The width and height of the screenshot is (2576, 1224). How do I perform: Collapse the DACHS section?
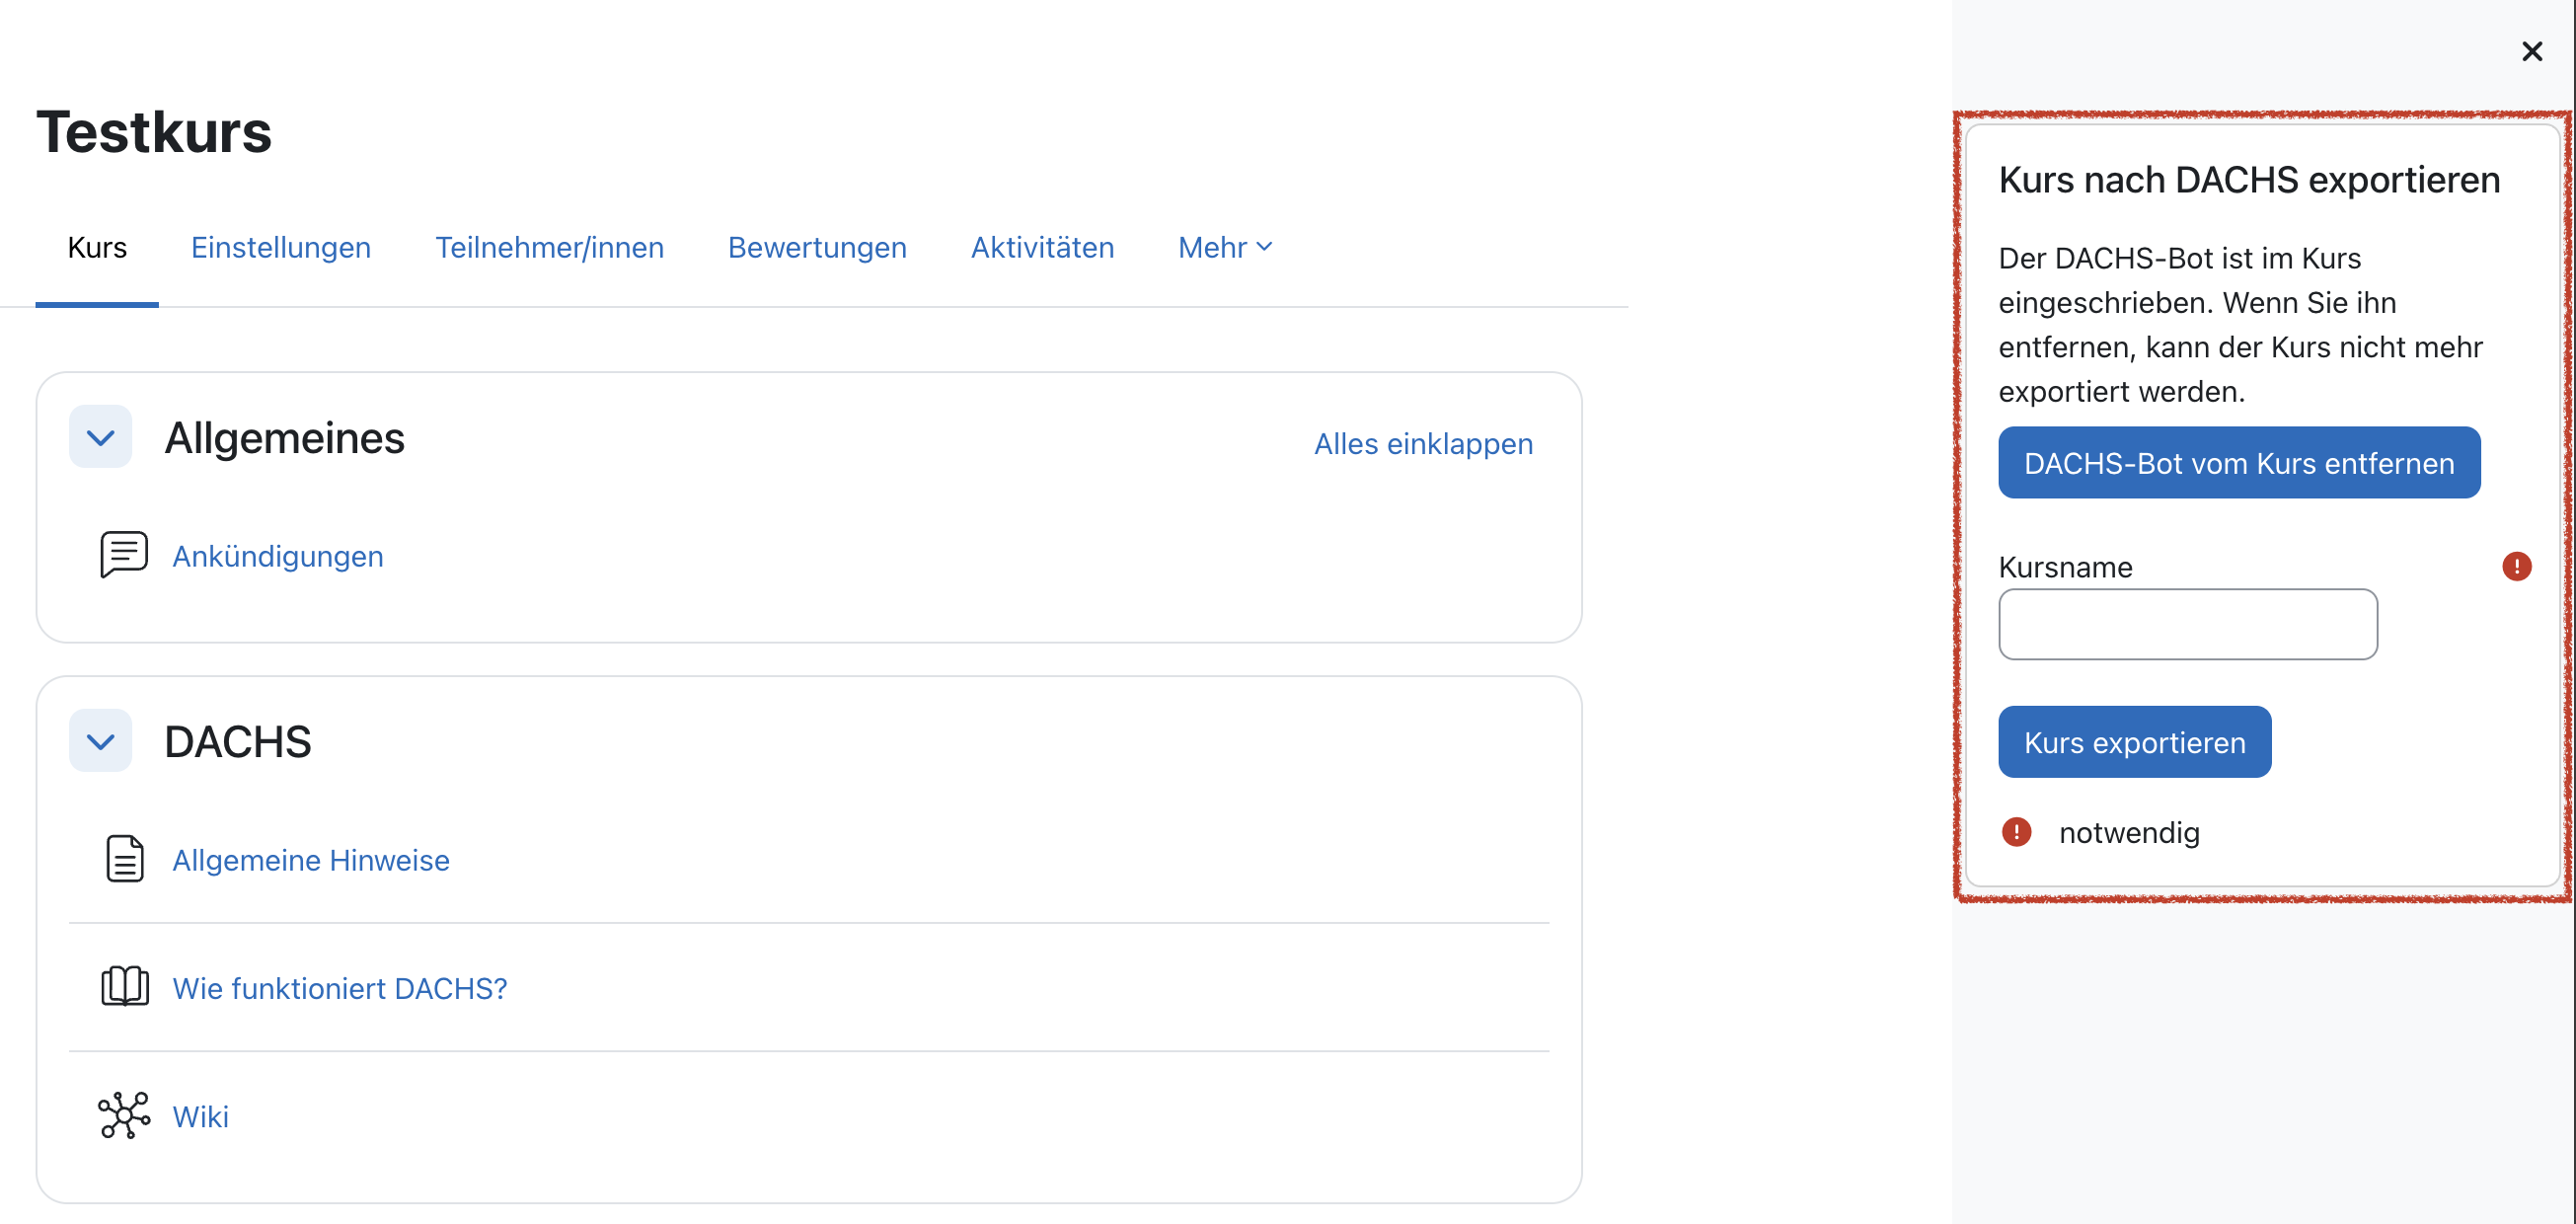pos(100,741)
